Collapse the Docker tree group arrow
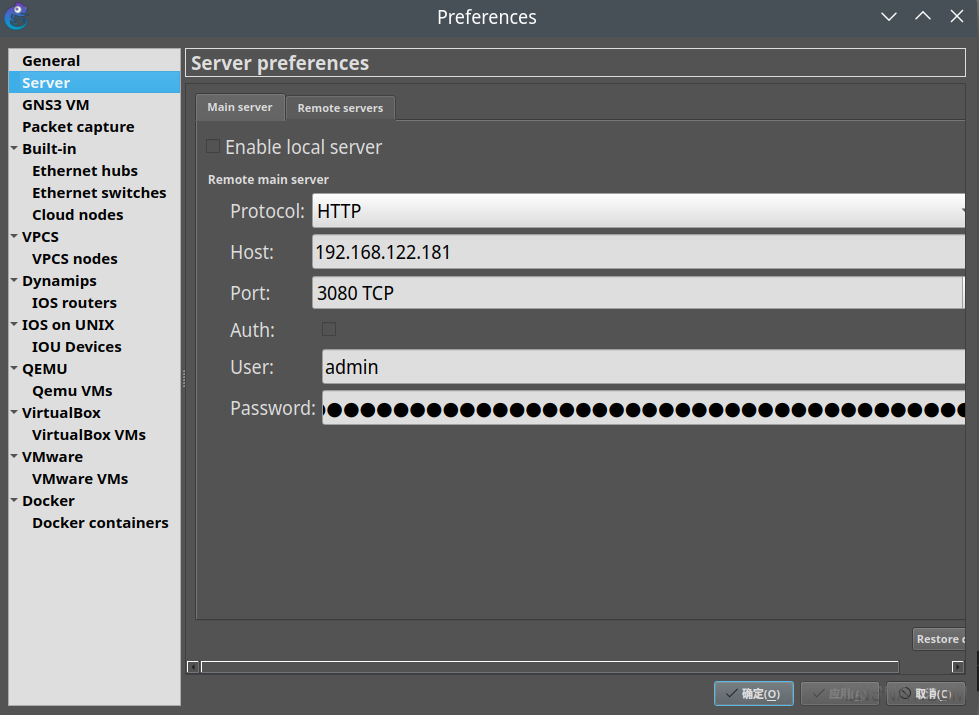Viewport: 979px width, 715px height. 14,501
